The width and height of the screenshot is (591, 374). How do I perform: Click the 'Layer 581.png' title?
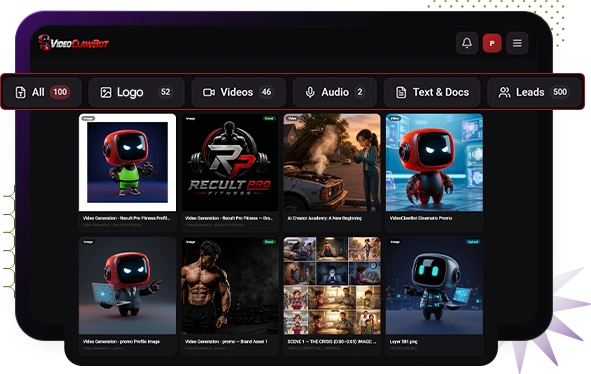click(x=403, y=342)
